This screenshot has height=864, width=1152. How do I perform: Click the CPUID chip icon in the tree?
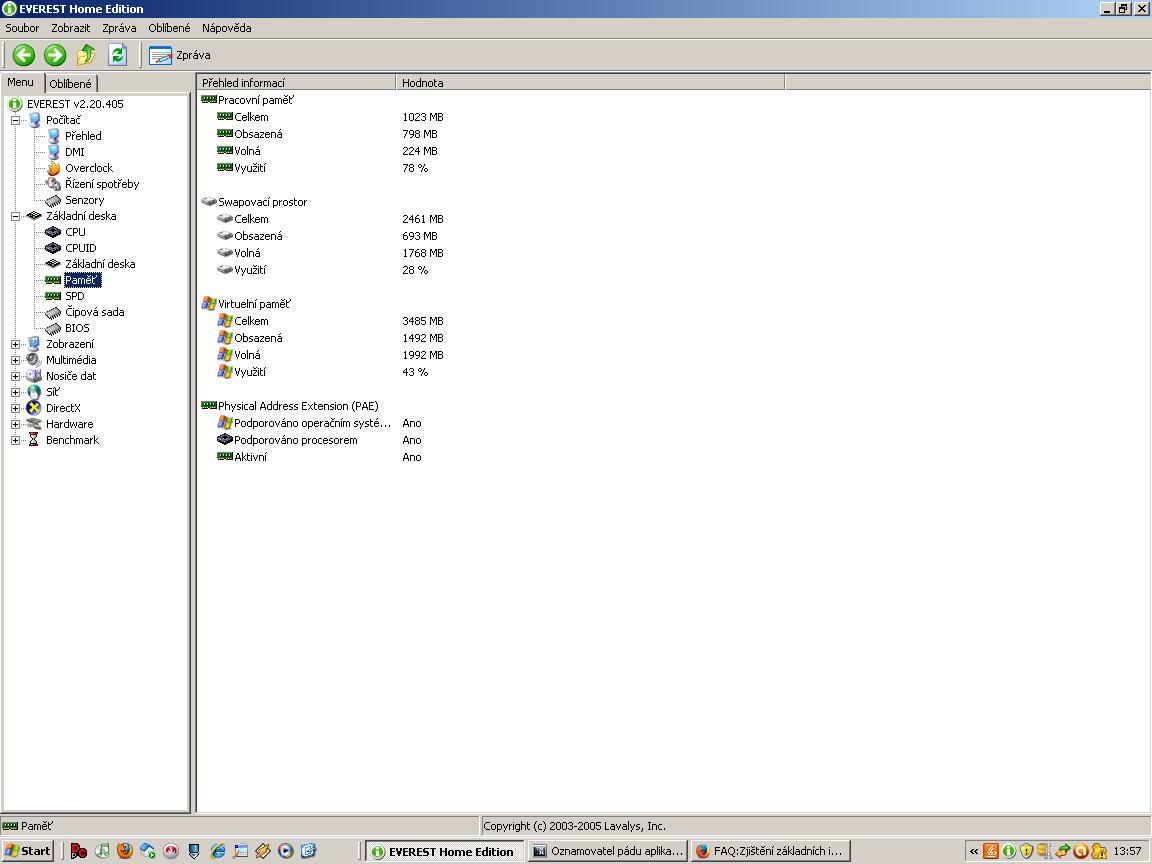53,248
